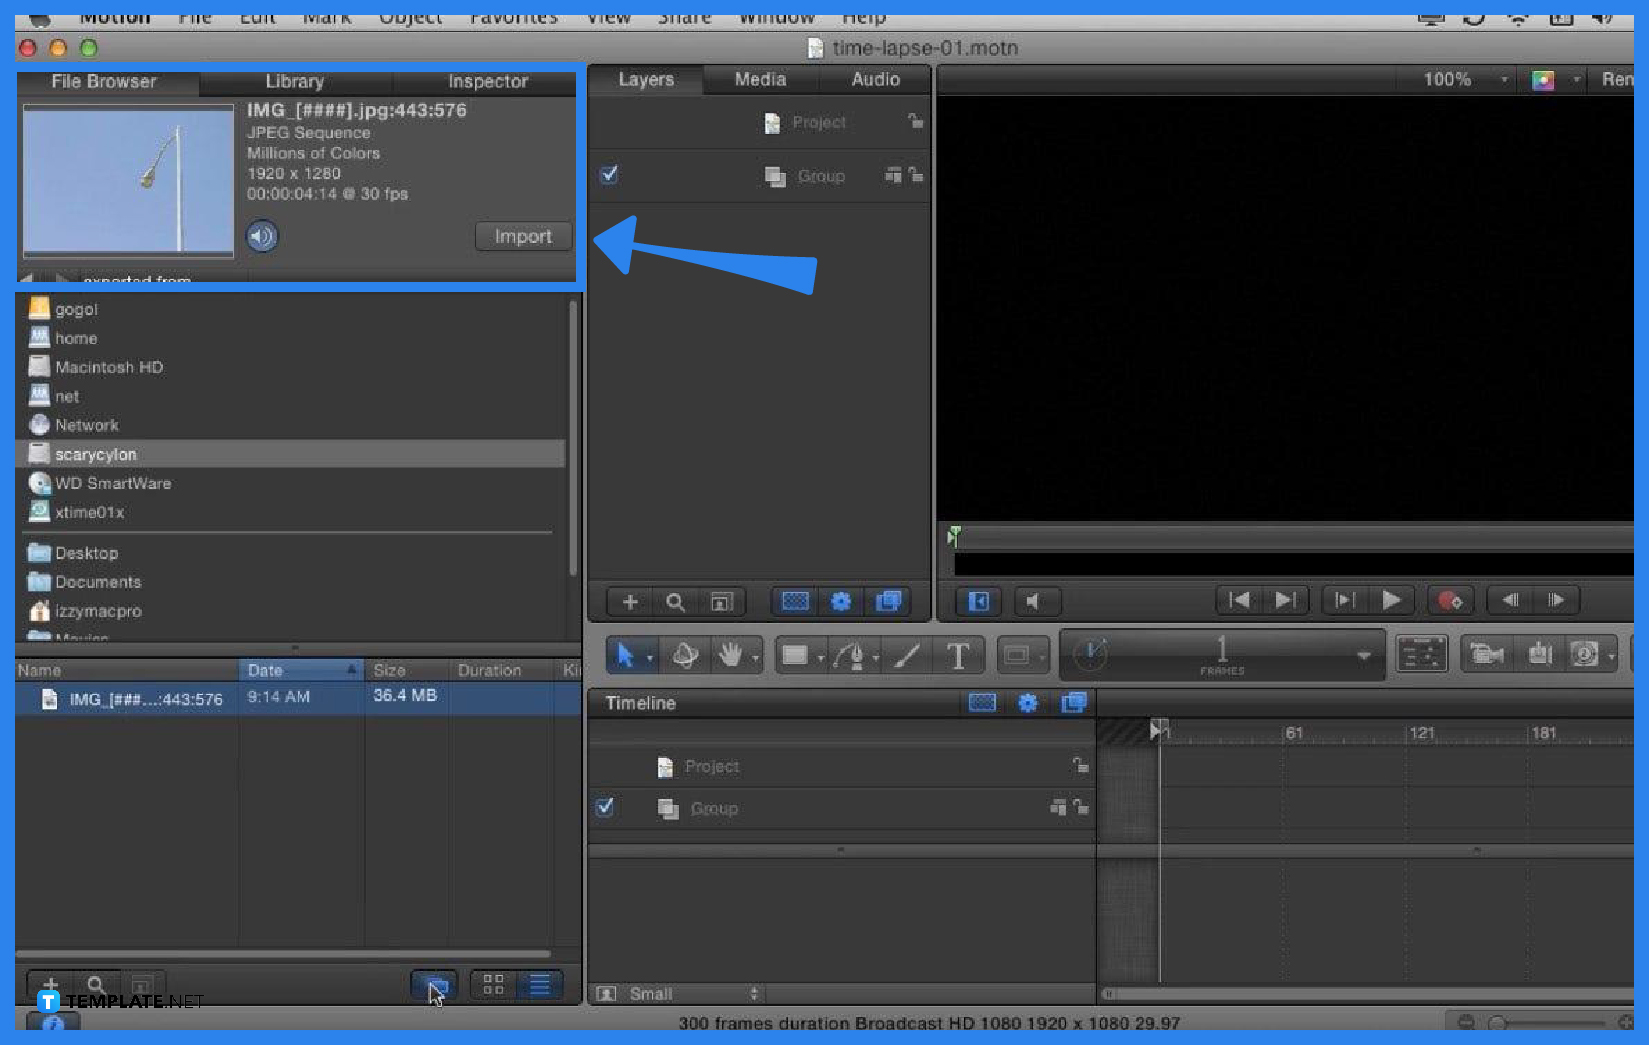Select the Rectangle shape tool

795,656
